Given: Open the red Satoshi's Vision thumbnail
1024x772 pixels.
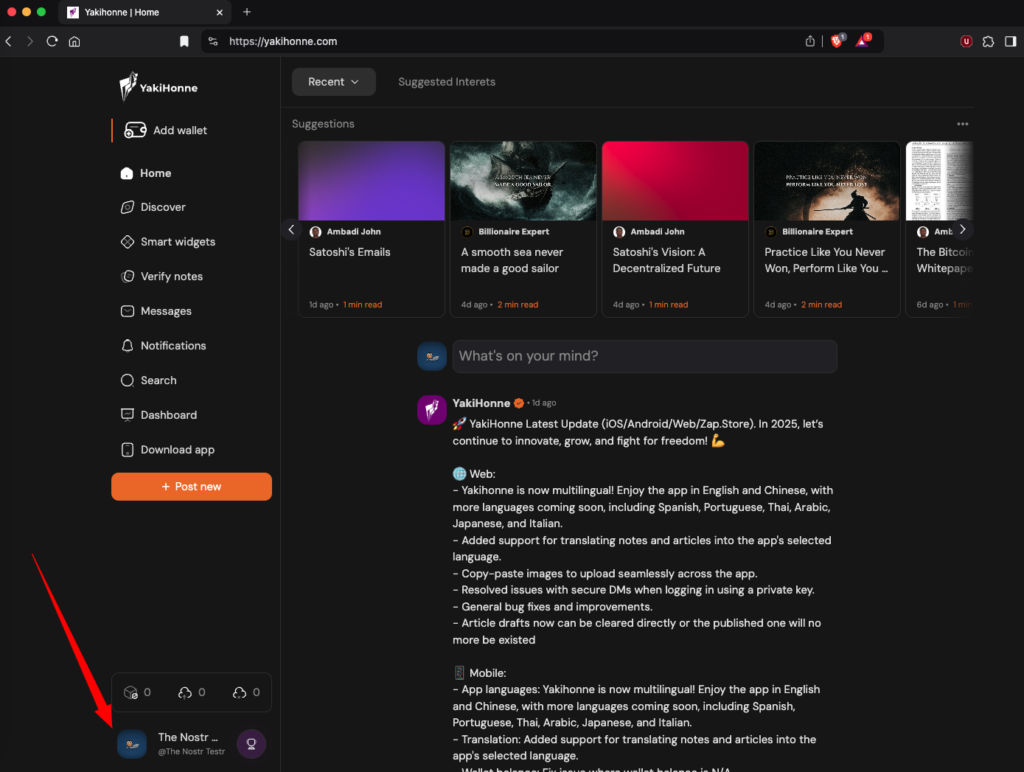Looking at the screenshot, I should point(675,181).
